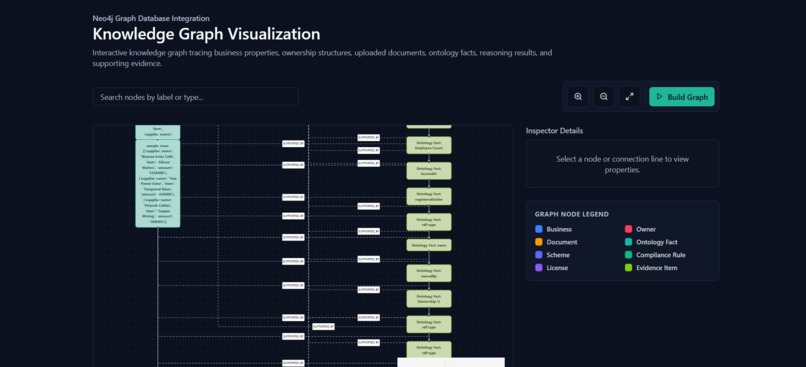This screenshot has width=806, height=367.
Task: Select the registeredUnder ontology fact node
Action: pos(429,196)
